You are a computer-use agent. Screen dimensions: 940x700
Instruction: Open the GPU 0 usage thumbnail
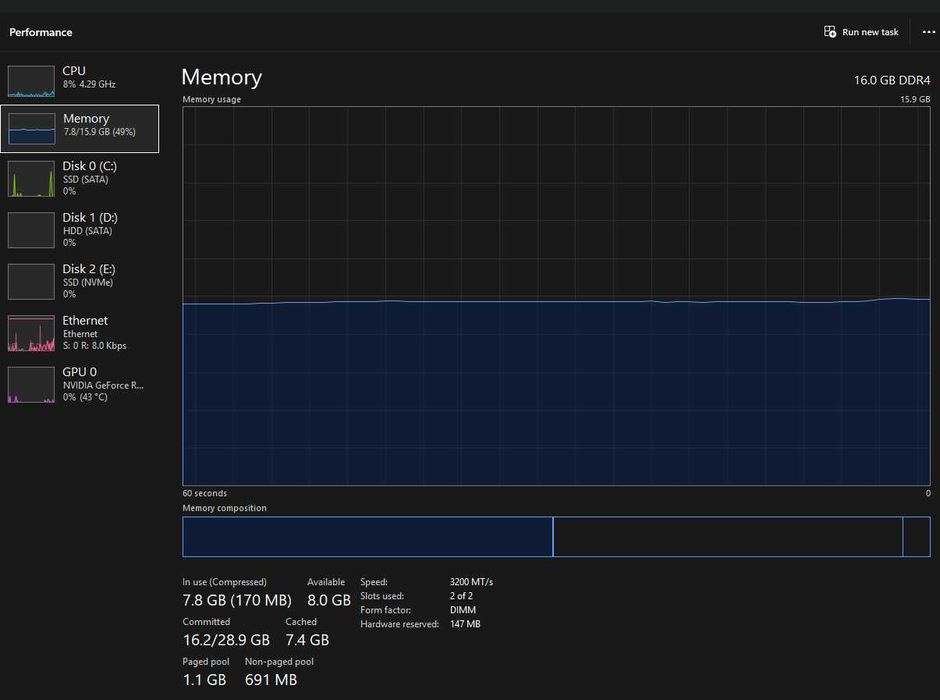[31, 385]
